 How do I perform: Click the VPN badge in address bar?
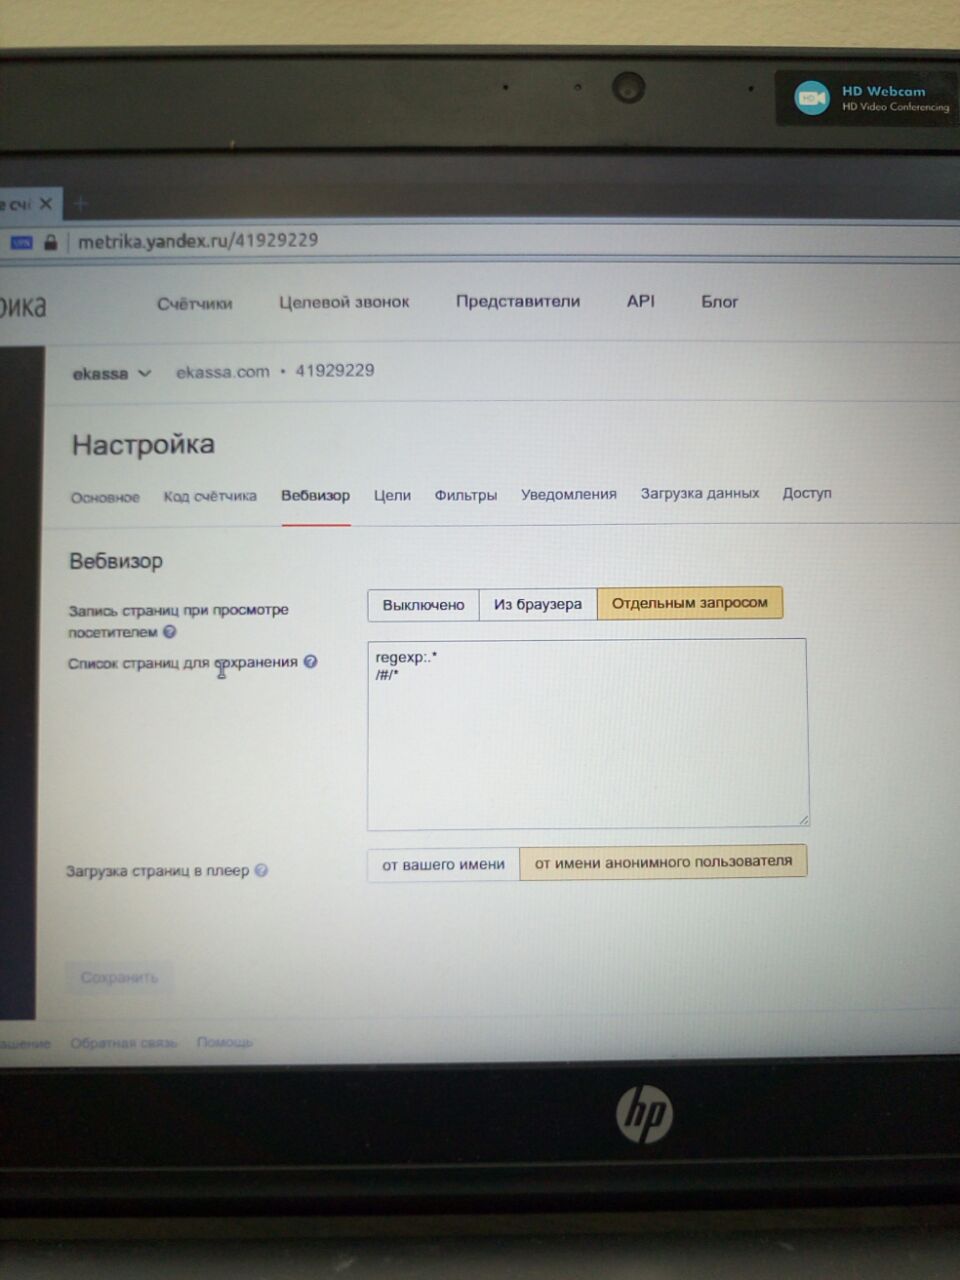[21, 242]
